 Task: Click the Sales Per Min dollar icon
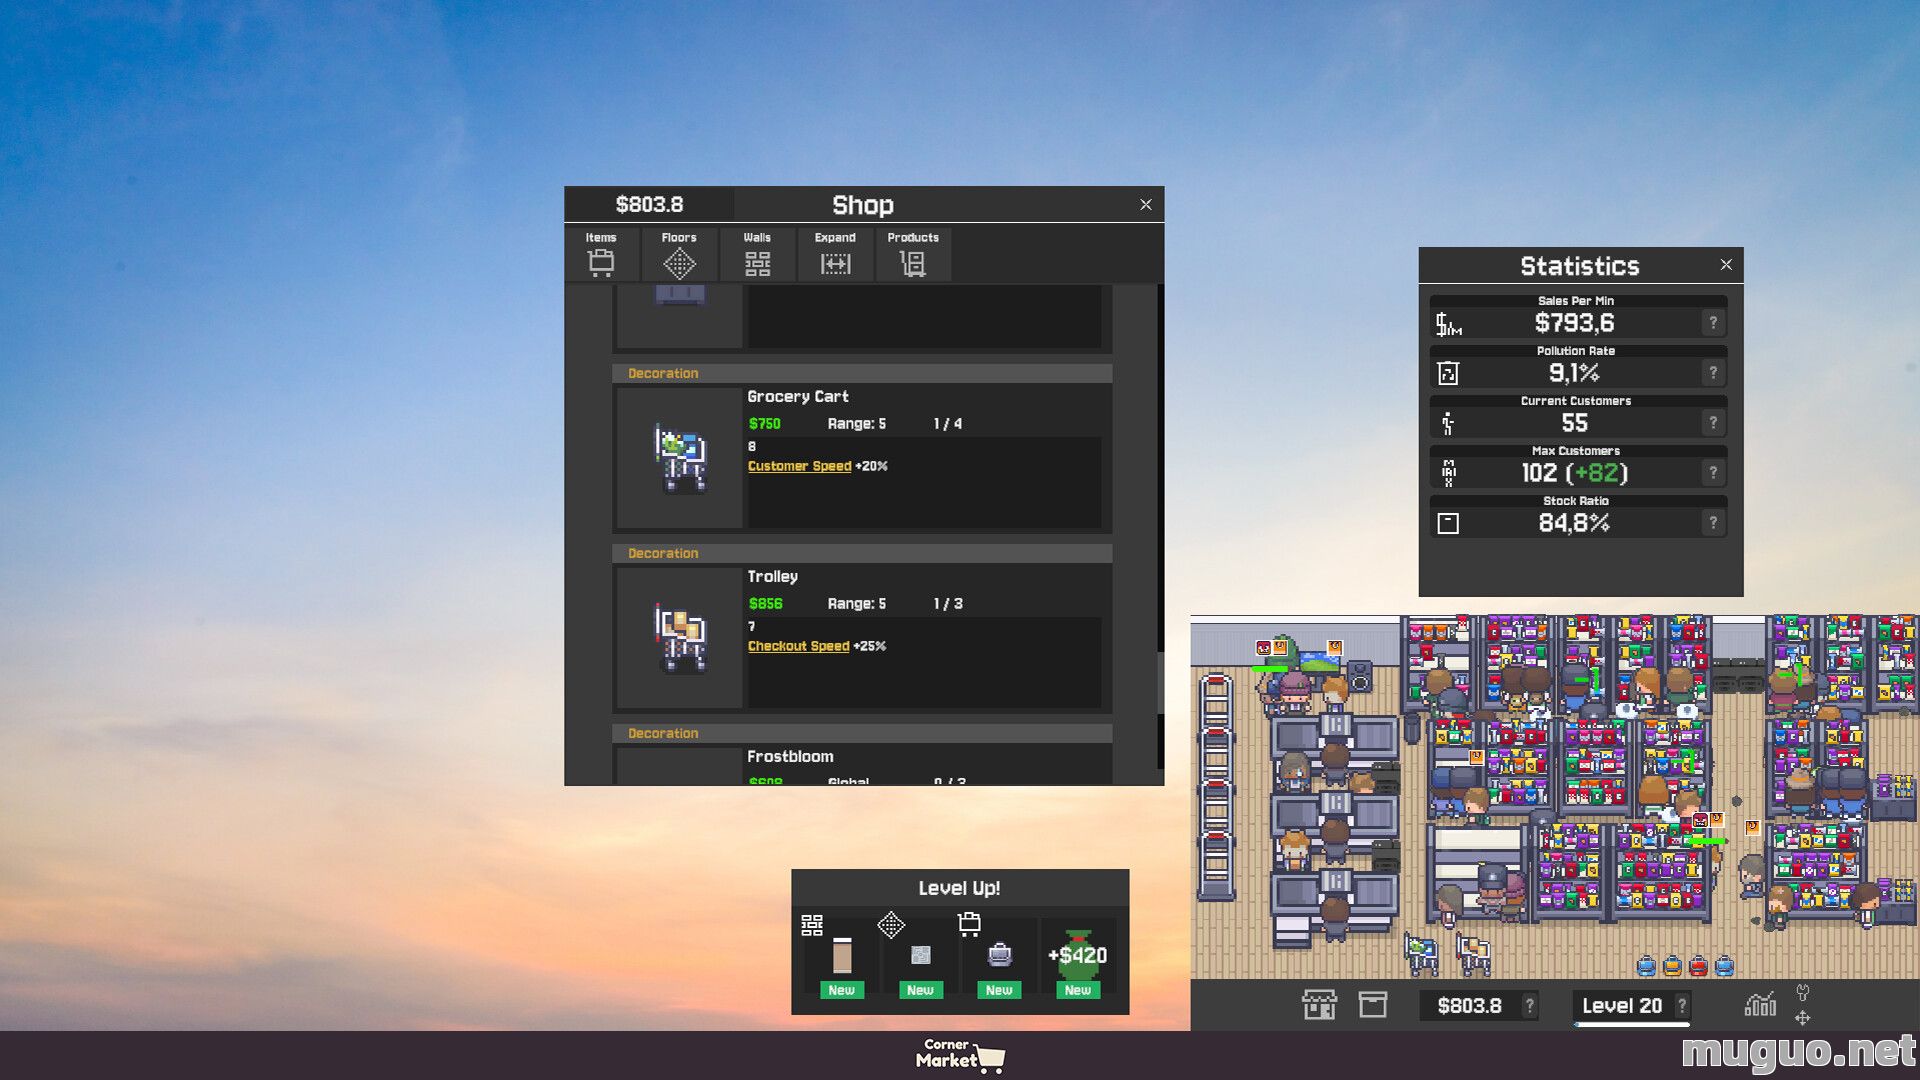[1448, 324]
